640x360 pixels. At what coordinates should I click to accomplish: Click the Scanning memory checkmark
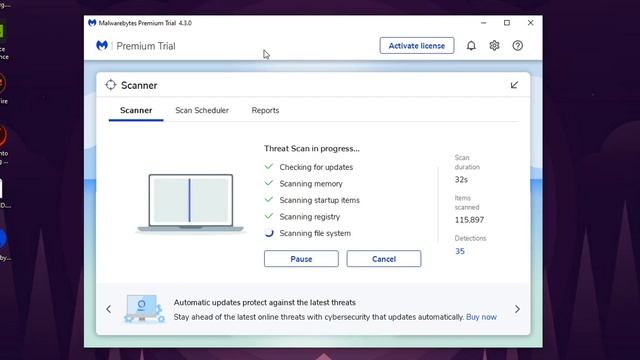tap(269, 183)
